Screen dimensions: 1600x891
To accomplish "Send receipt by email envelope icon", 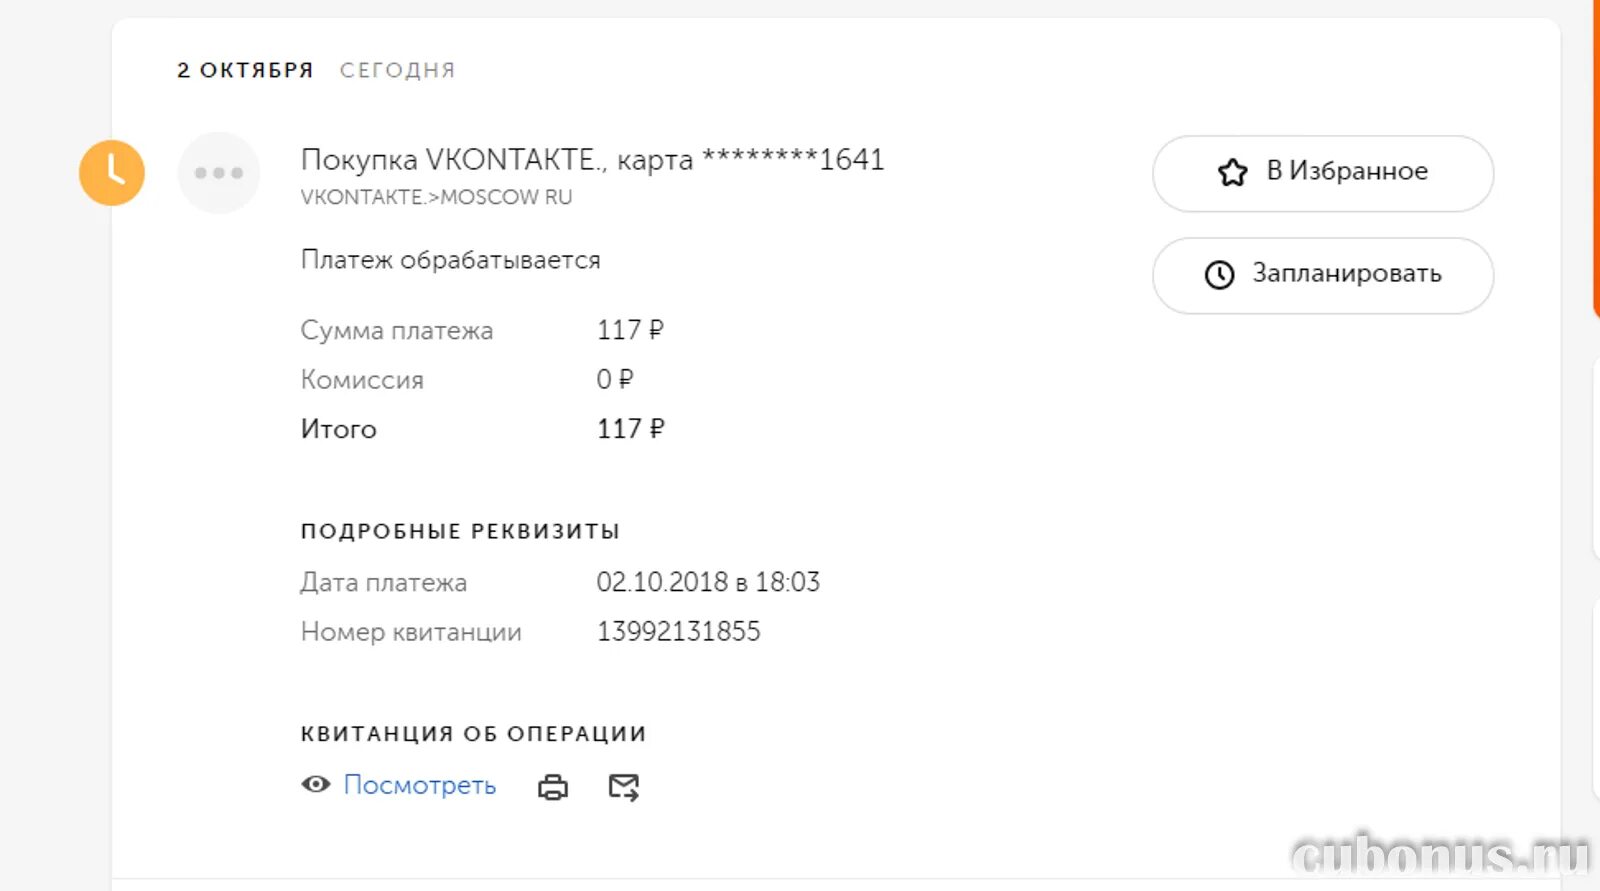I will point(624,788).
